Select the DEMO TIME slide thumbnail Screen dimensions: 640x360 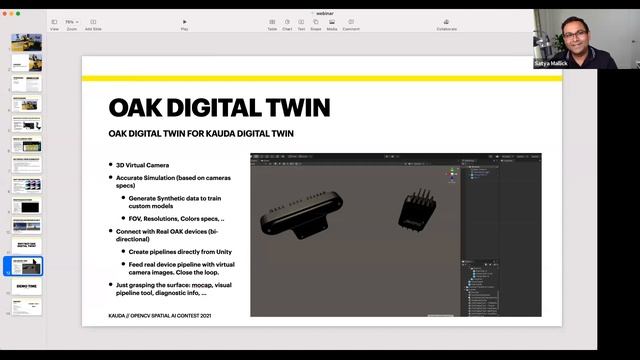point(27,286)
